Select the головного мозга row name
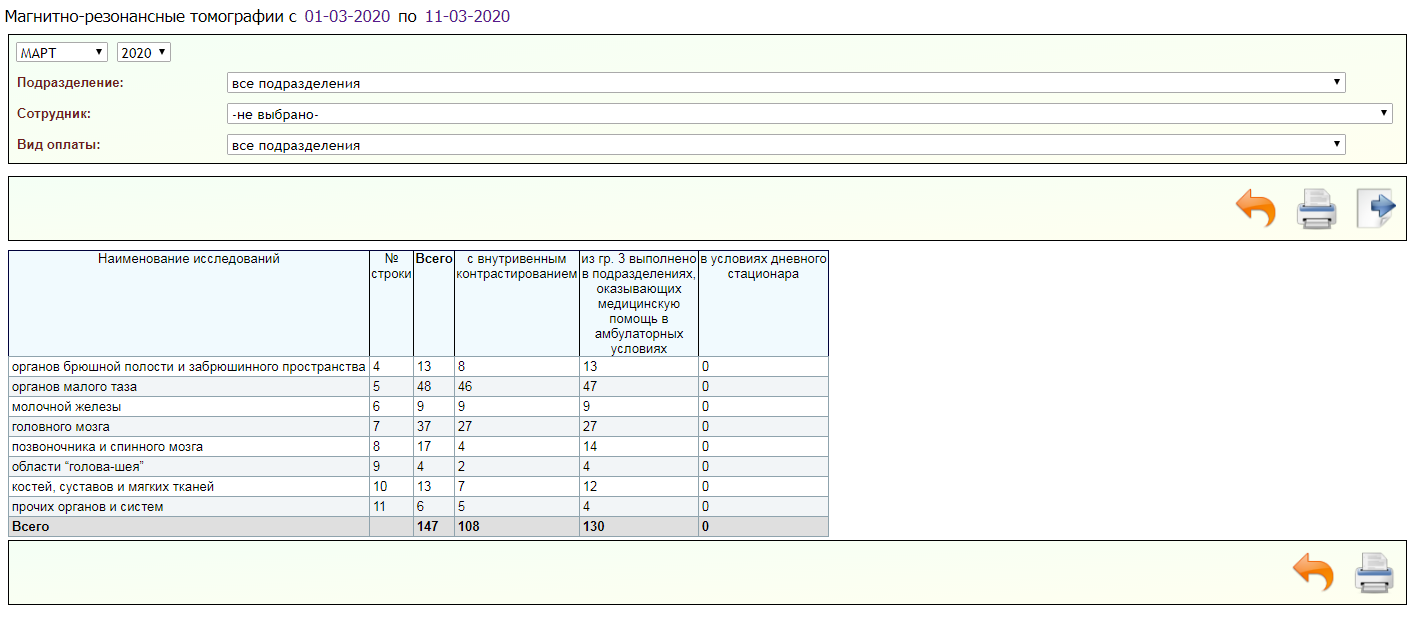Screen dimensions: 1419x618 click(60, 426)
